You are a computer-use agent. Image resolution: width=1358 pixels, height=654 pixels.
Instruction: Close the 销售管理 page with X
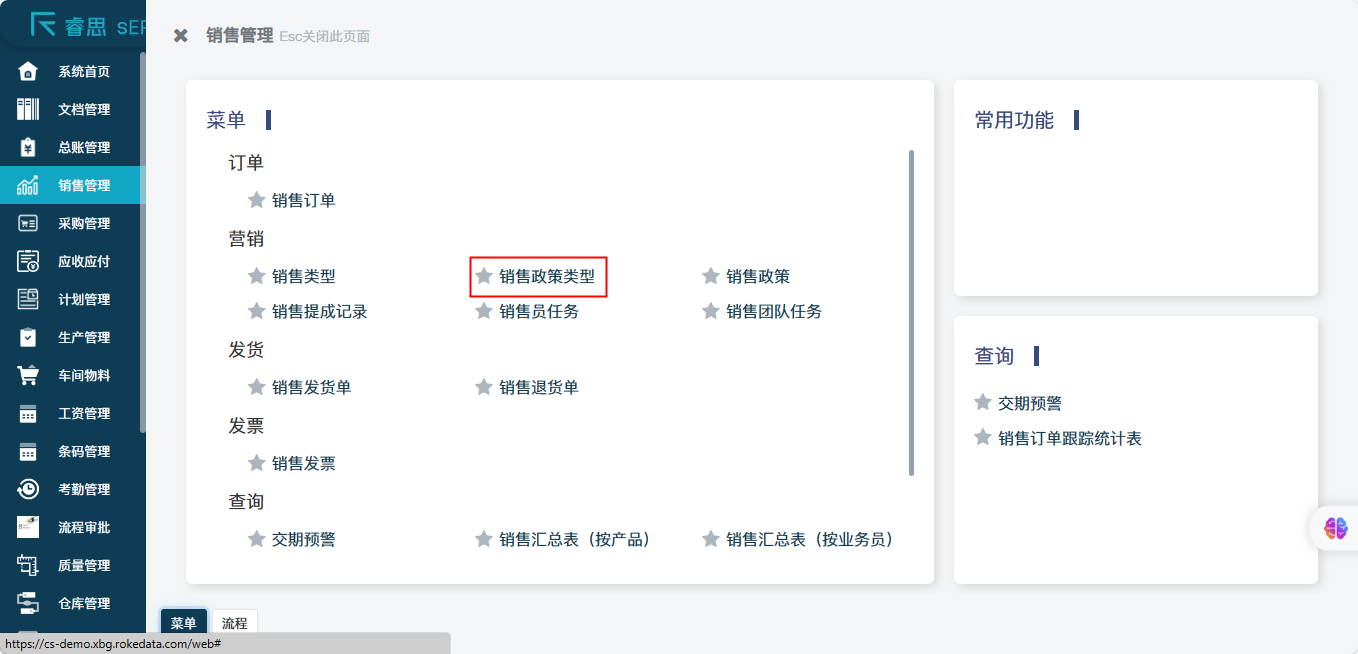181,36
